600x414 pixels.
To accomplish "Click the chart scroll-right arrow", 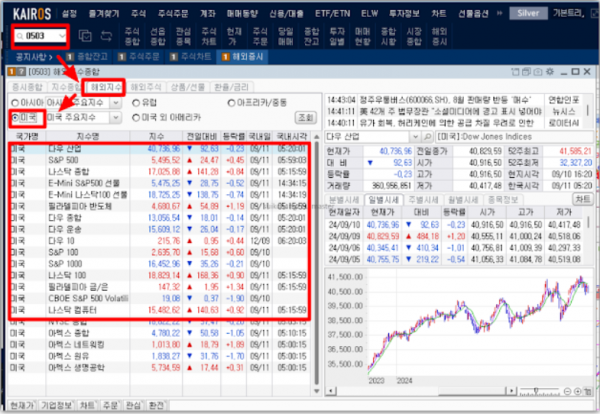I will tap(511, 391).
